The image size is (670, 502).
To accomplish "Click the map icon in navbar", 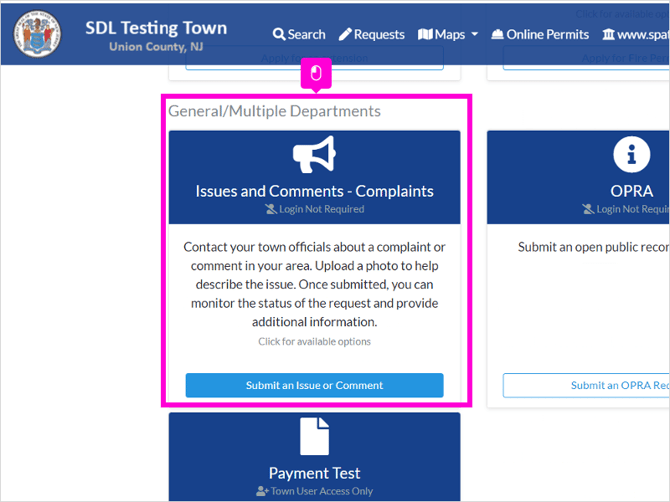I will tap(425, 34).
